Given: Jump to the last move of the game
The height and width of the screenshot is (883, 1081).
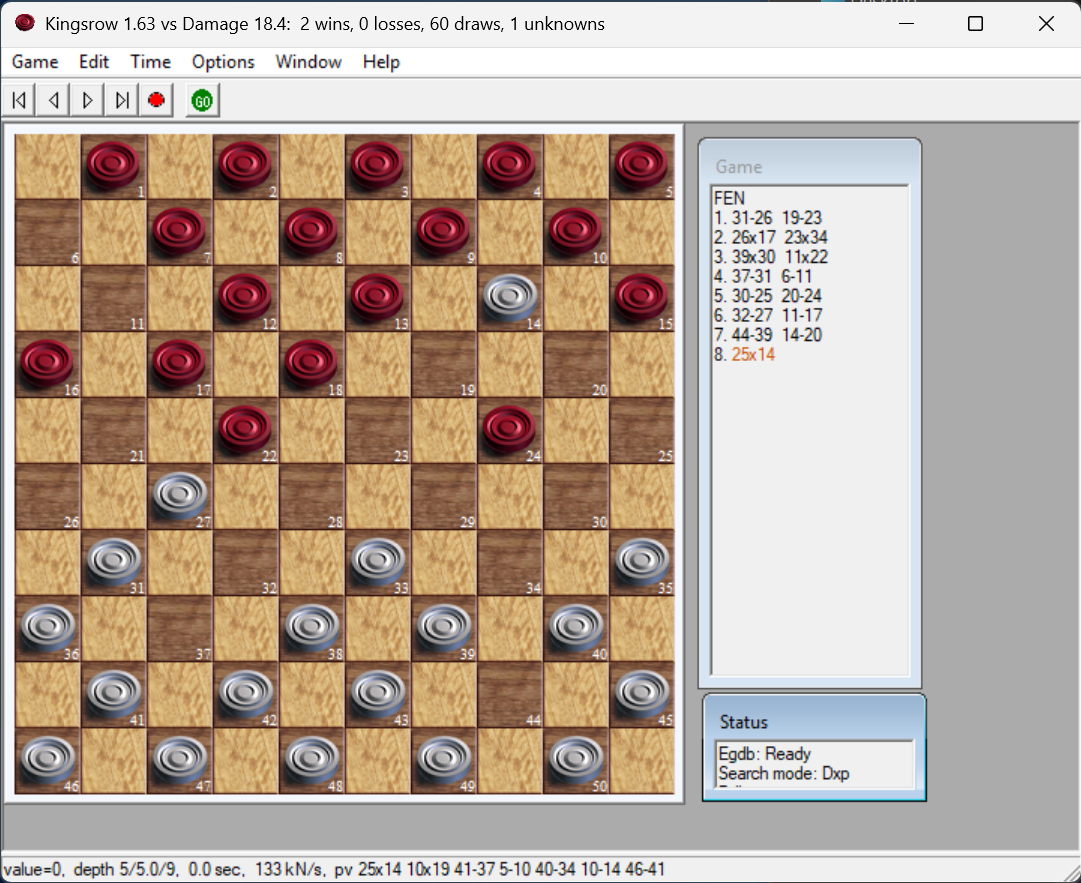Looking at the screenshot, I should click(x=122, y=101).
